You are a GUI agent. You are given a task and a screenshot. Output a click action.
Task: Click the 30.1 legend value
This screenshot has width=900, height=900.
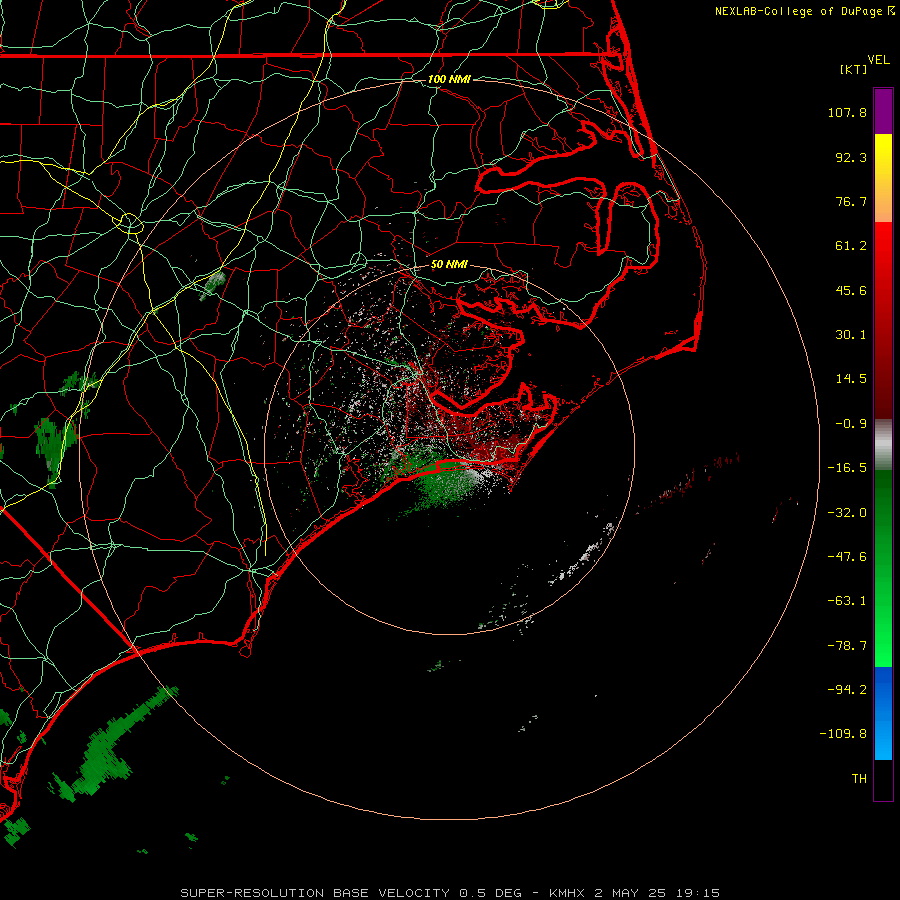point(851,335)
